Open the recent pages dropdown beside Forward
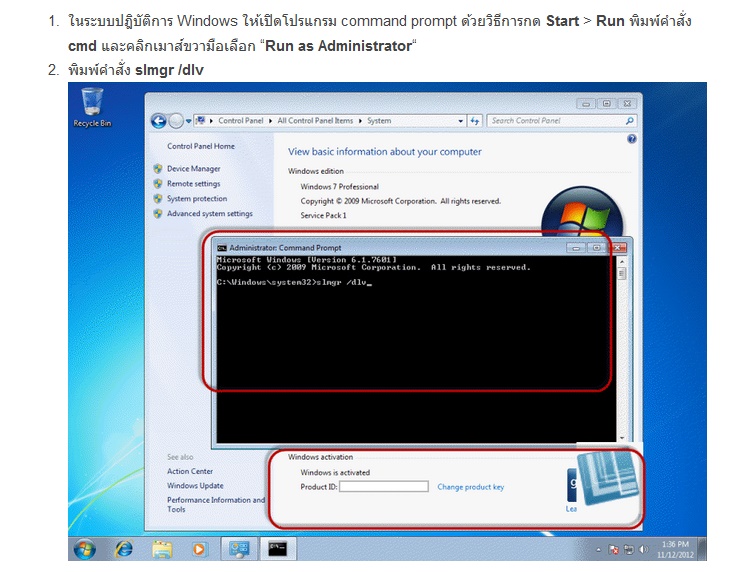741x572 pixels. (189, 121)
